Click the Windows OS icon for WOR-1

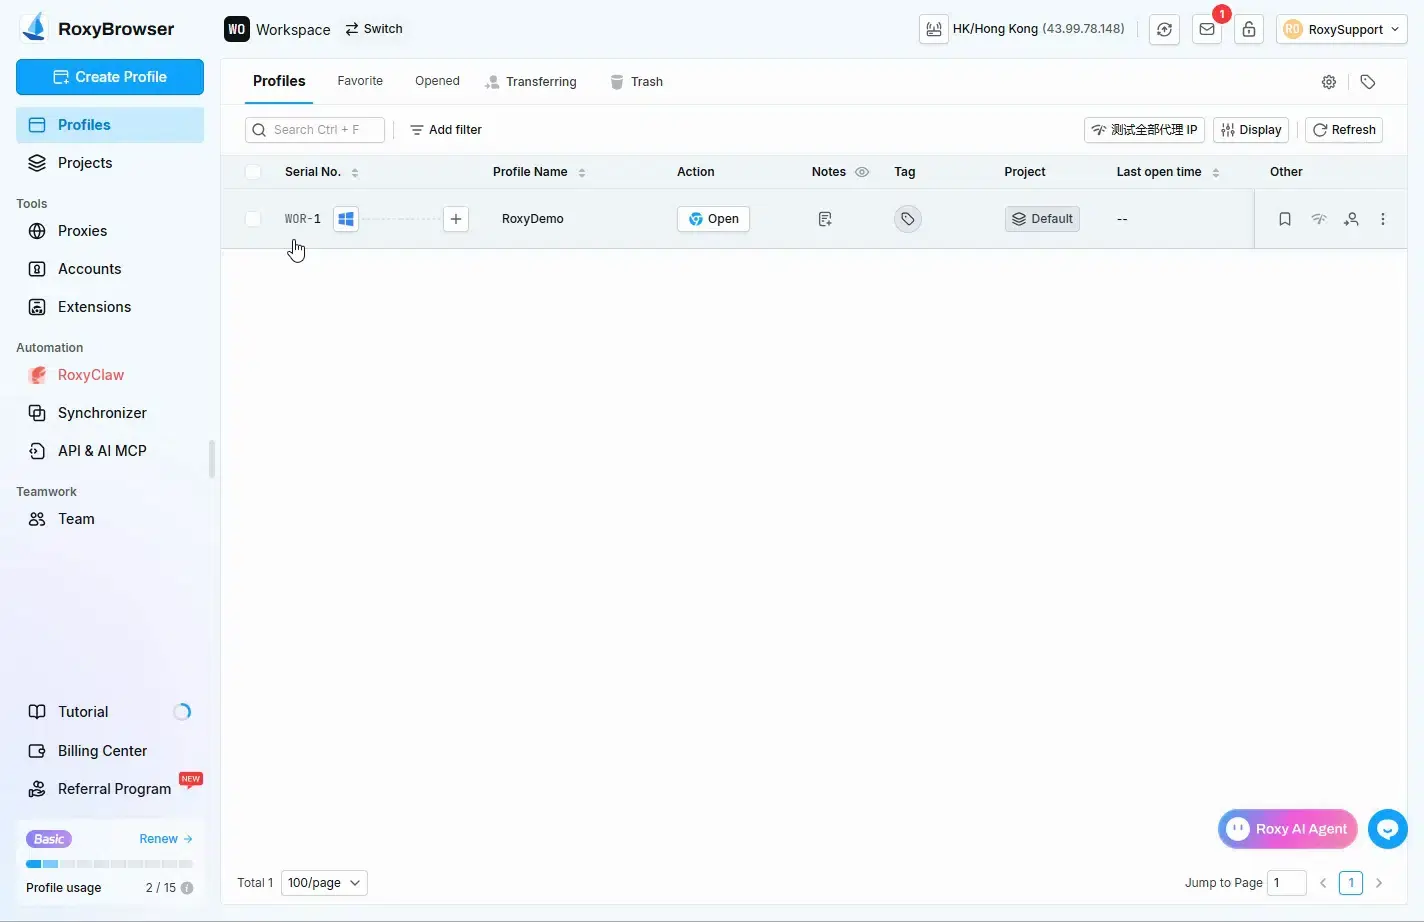click(346, 219)
